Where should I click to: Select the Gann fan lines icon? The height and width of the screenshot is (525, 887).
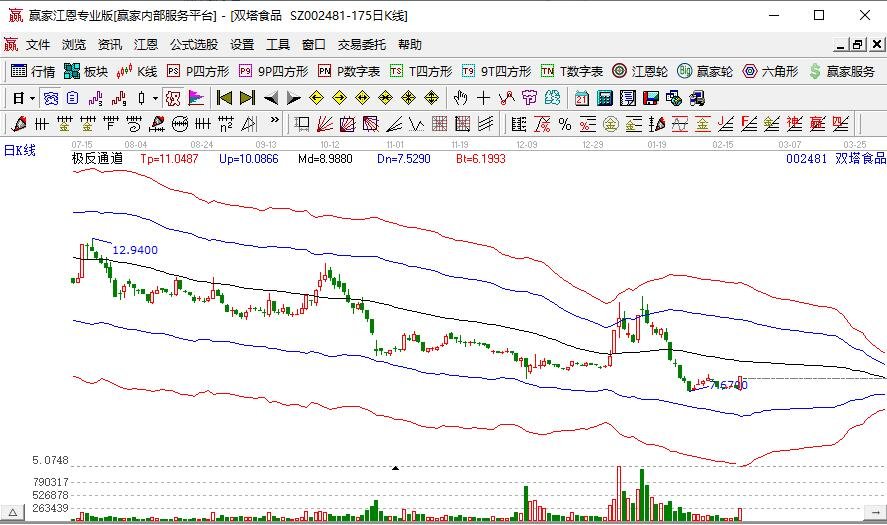(x=325, y=124)
